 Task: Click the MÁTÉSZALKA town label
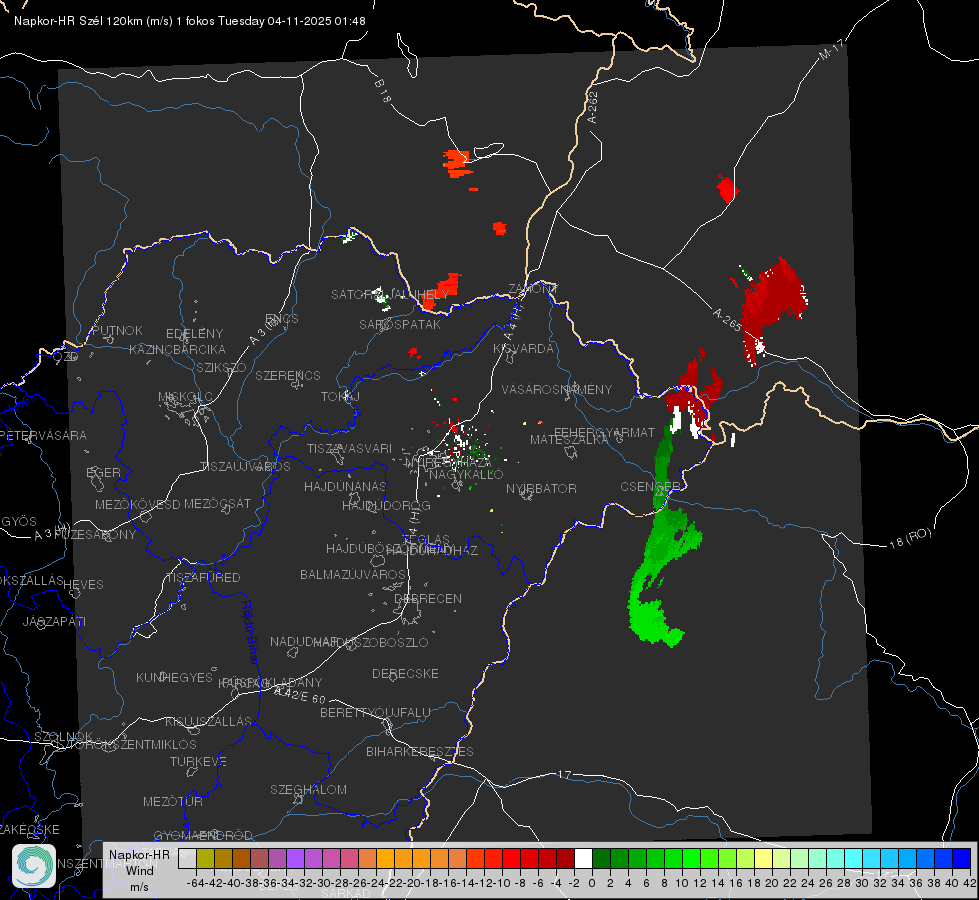(569, 440)
